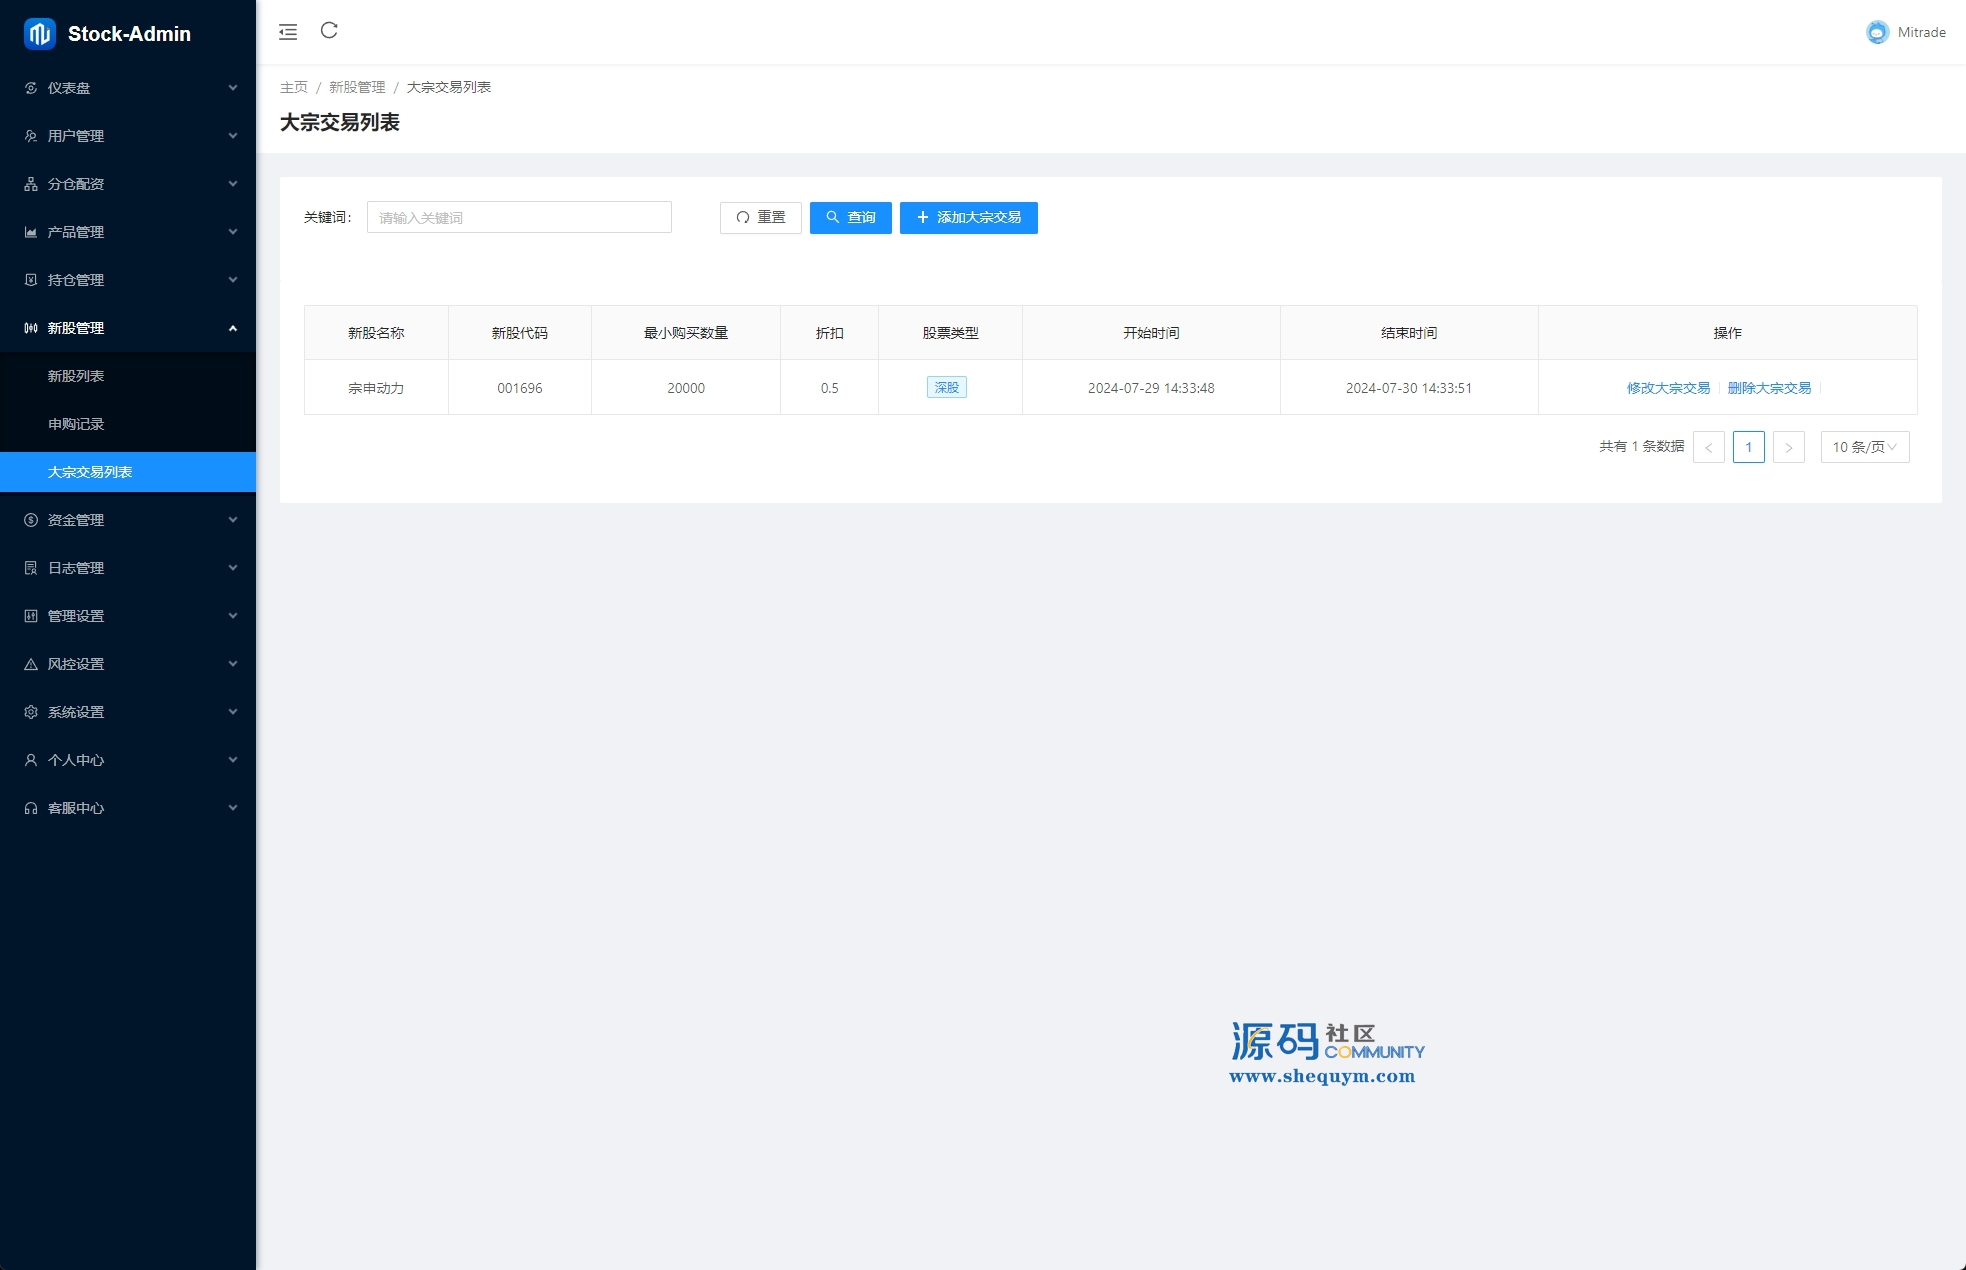Click the 添加大宗交易 button
This screenshot has width=1966, height=1270.
tap(968, 218)
